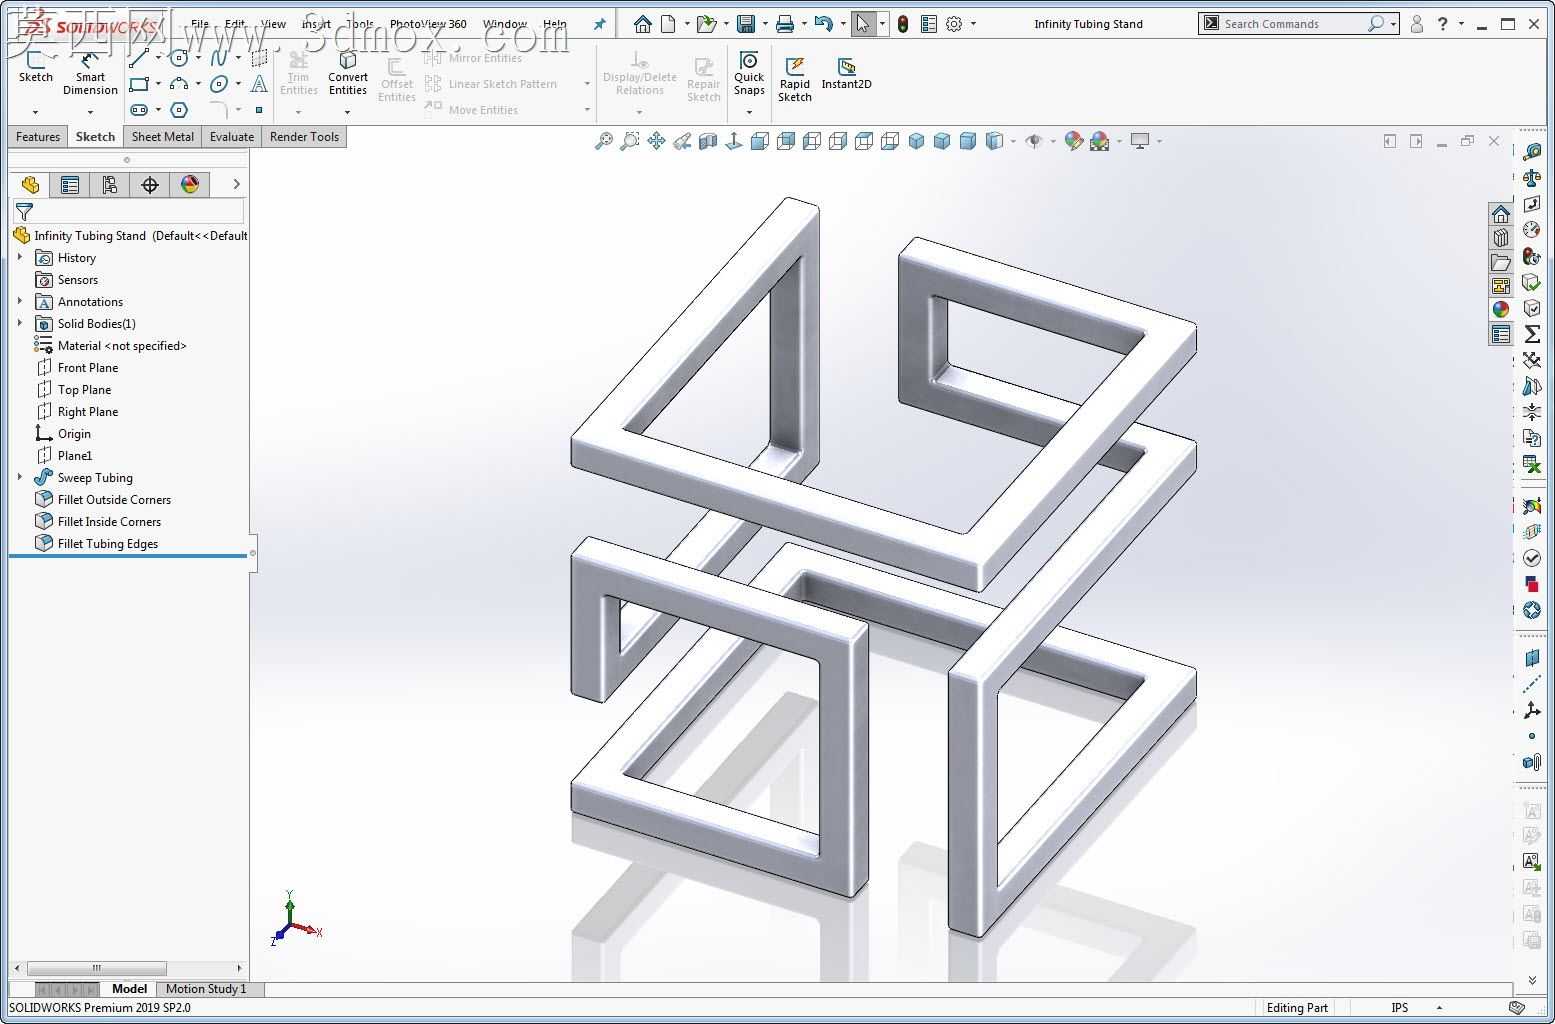The image size is (1555, 1024).
Task: Toggle Rapid Sketch mode
Action: point(795,79)
